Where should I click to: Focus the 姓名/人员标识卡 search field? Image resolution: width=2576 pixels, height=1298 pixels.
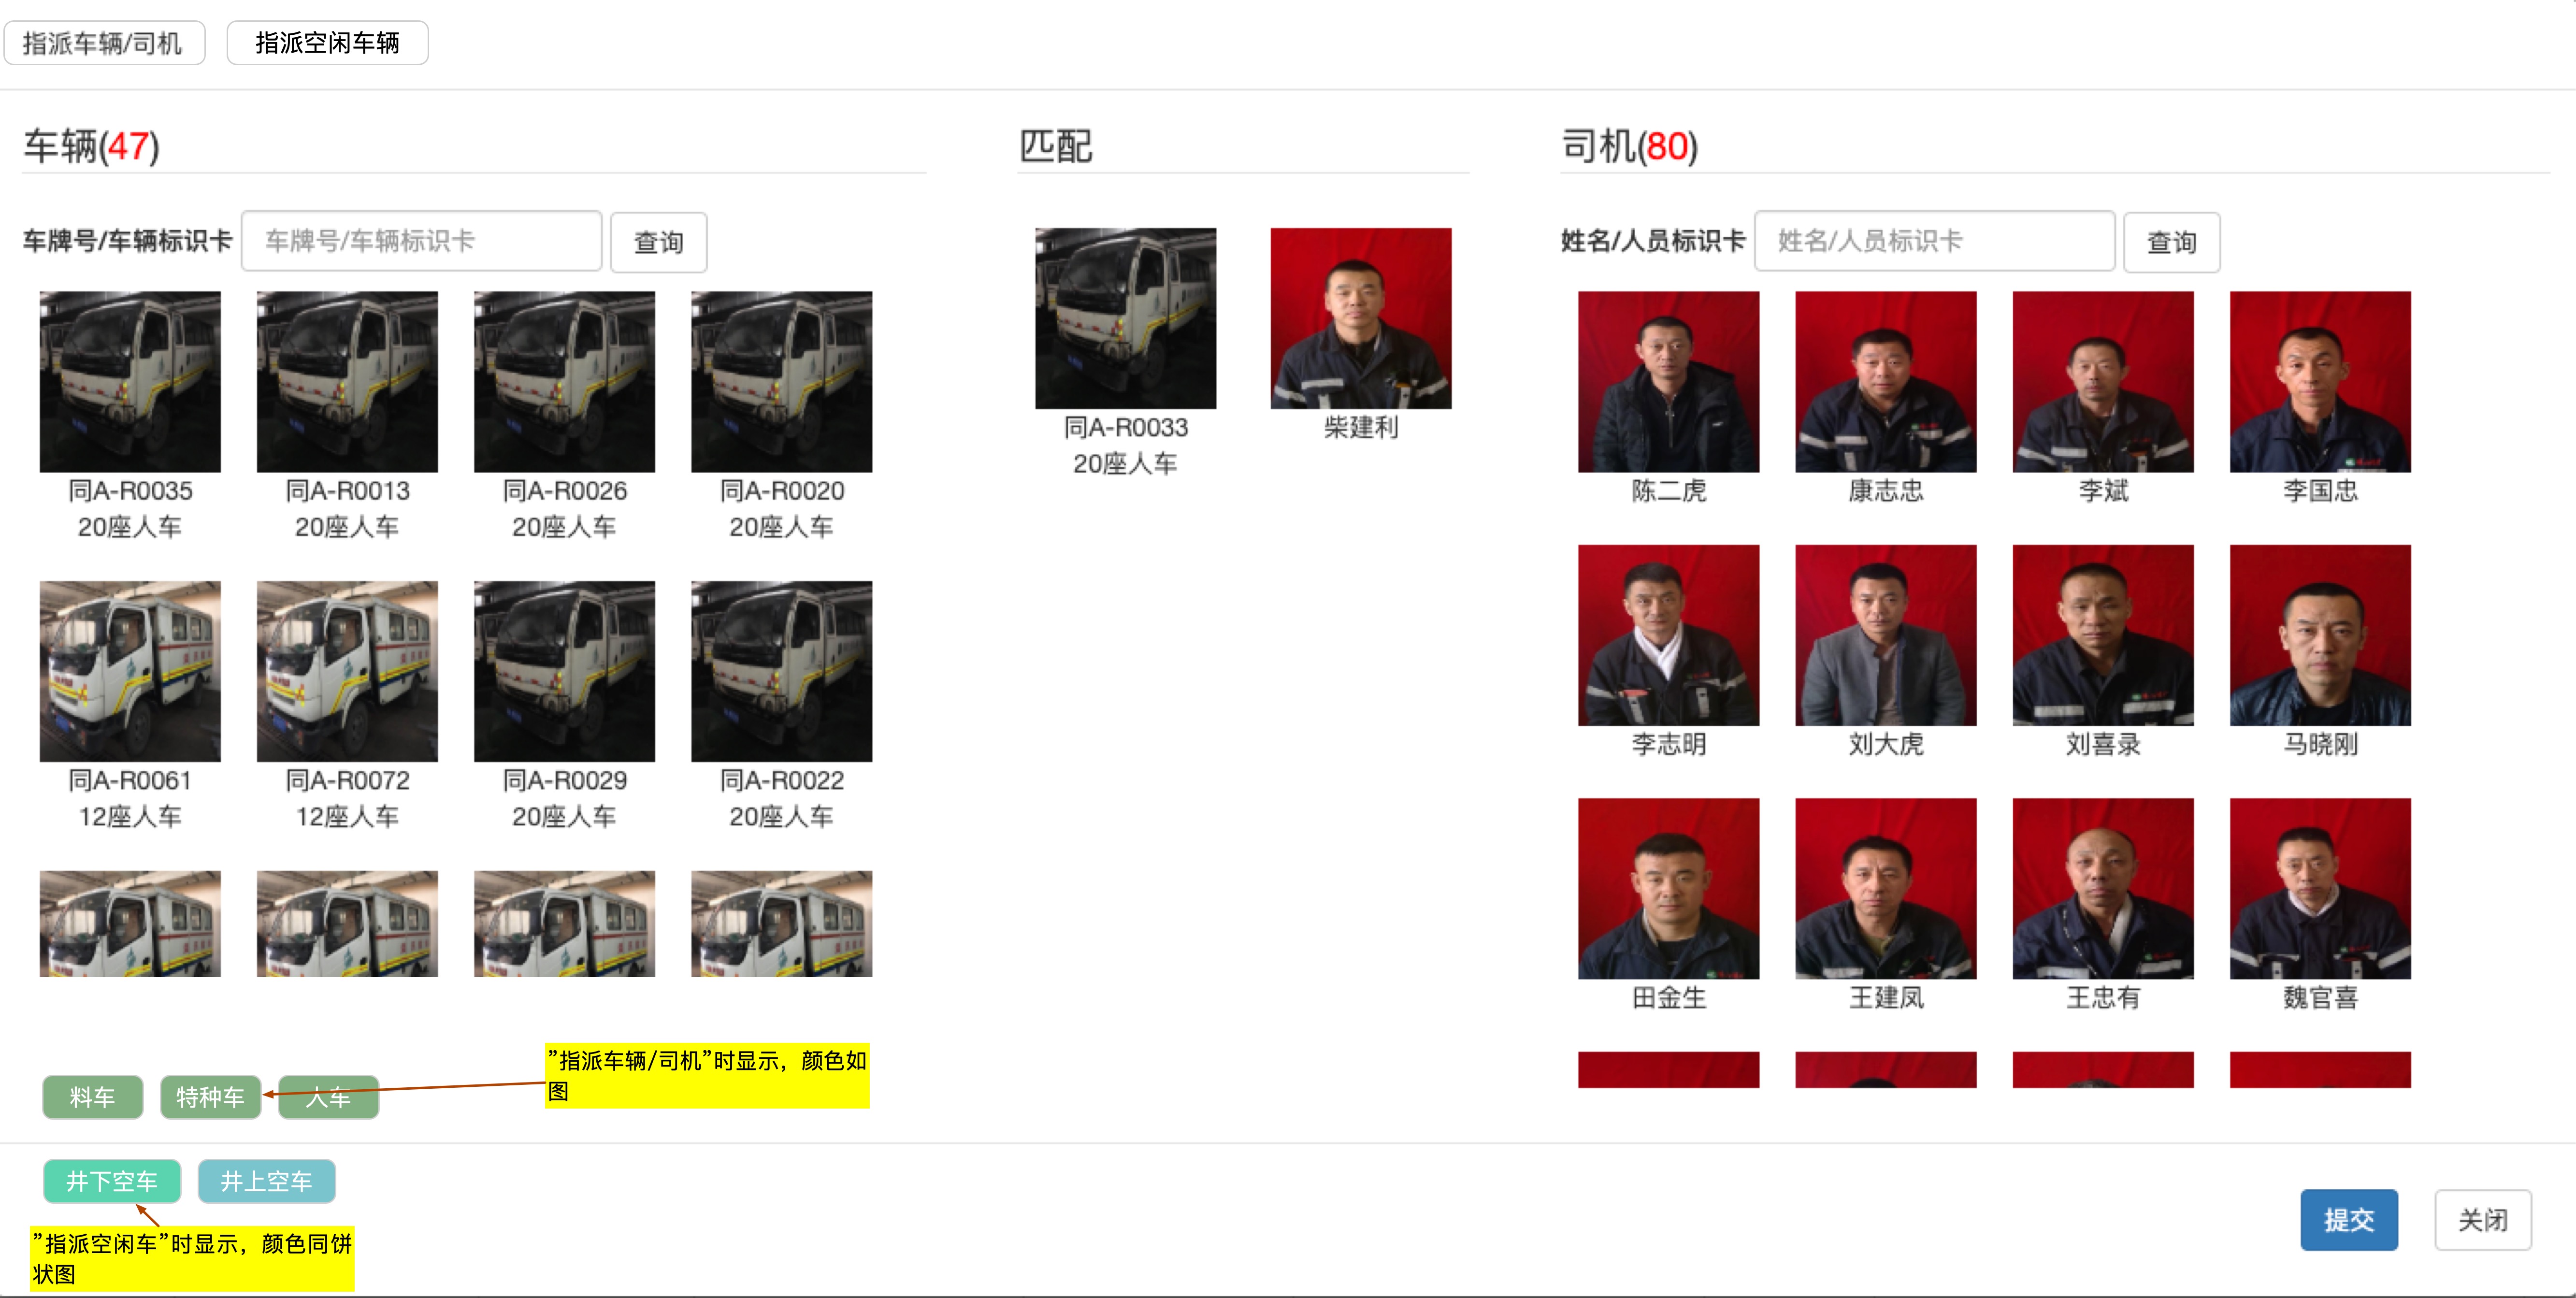1933,241
